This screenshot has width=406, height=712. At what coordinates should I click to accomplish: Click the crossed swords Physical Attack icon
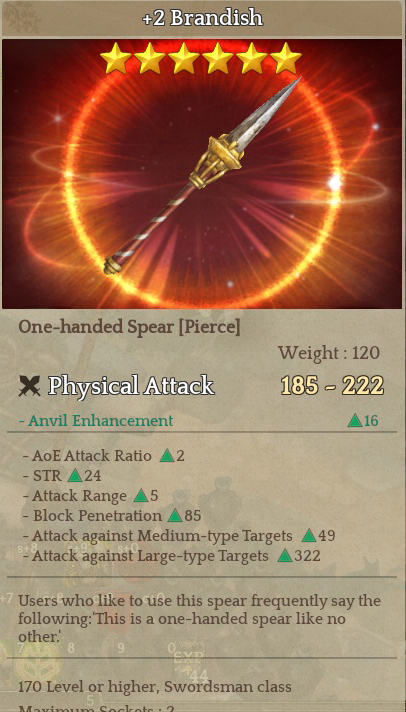[30, 386]
